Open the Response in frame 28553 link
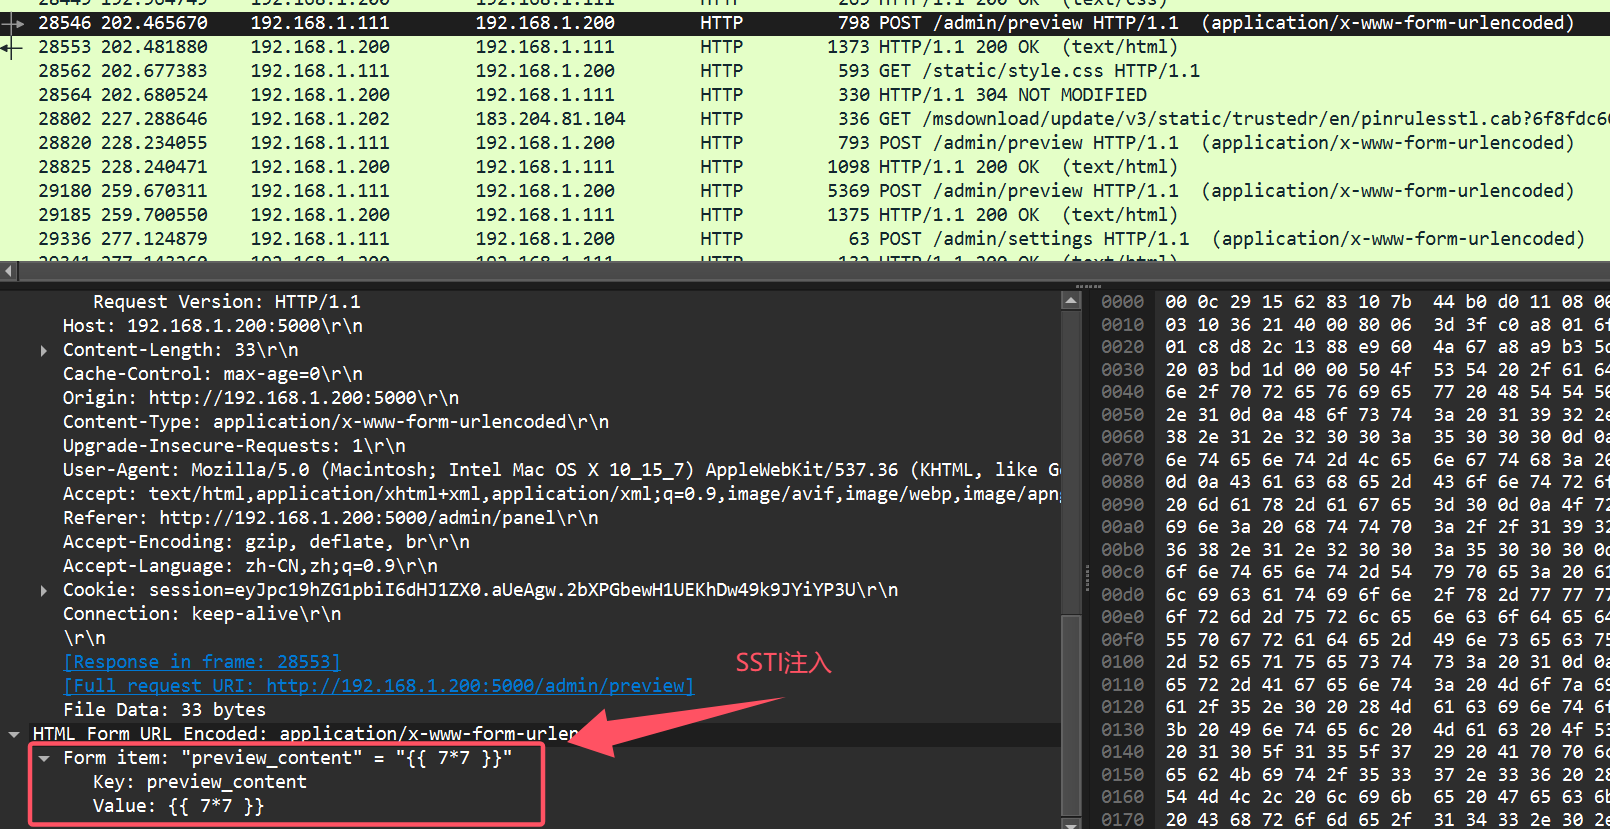 pyautogui.click(x=201, y=662)
